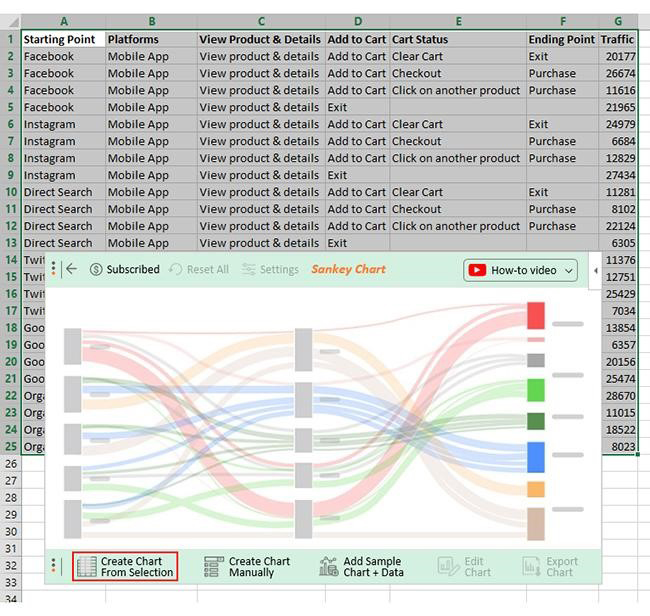Expand the How-to video dropdown arrow

click(569, 271)
